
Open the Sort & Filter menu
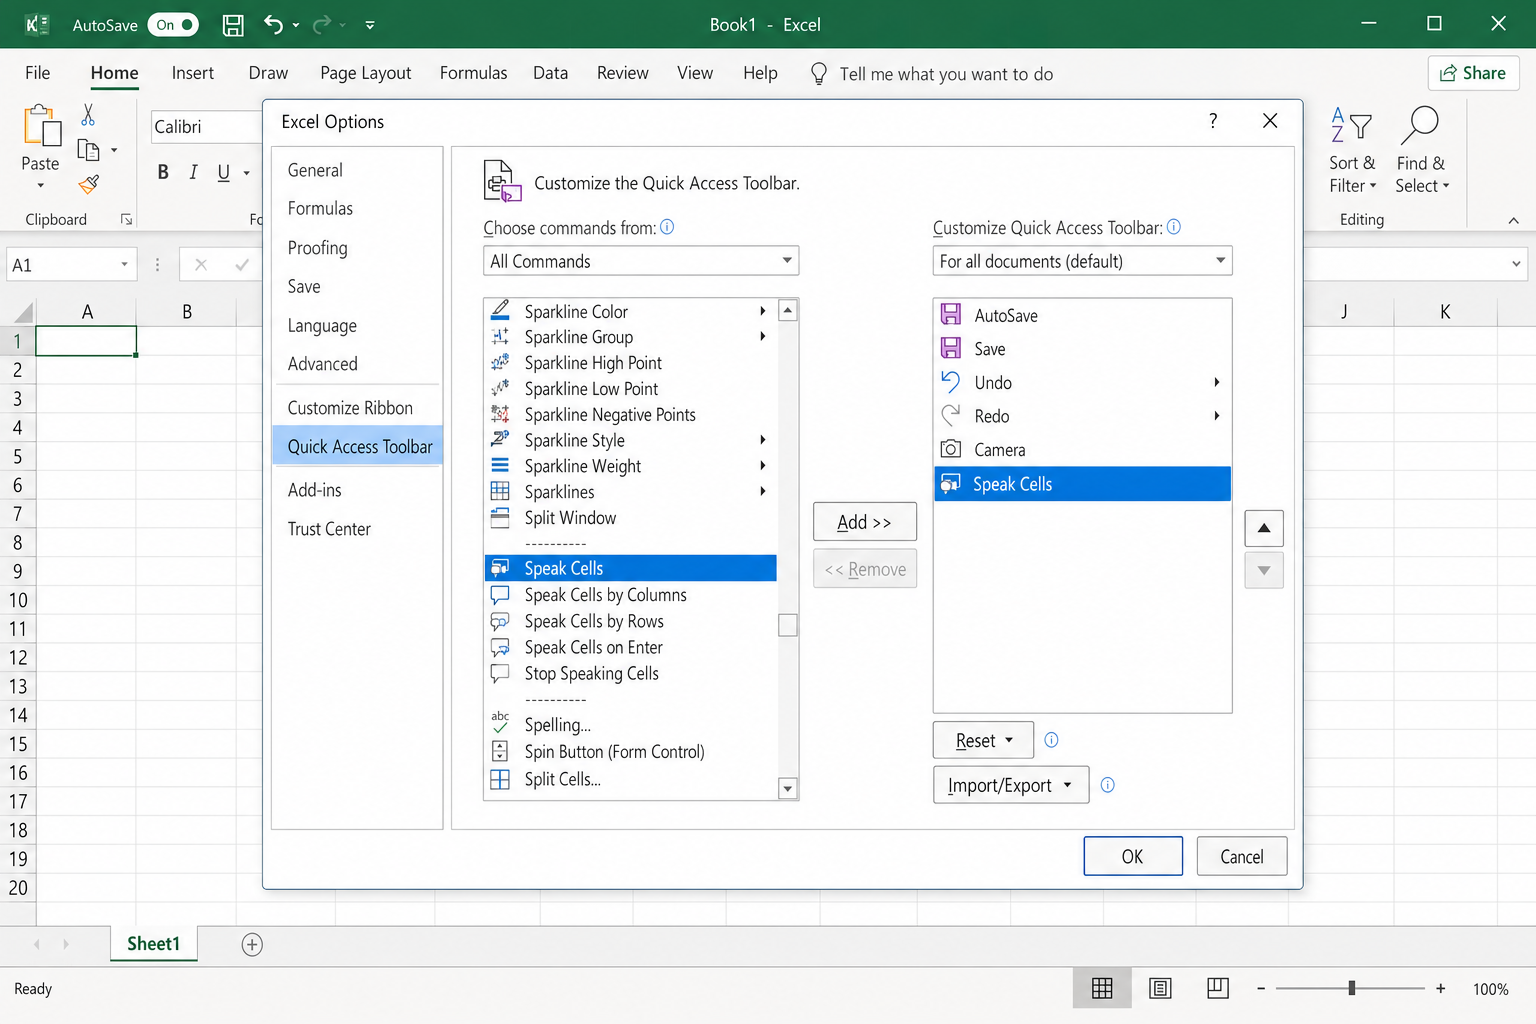click(1352, 151)
